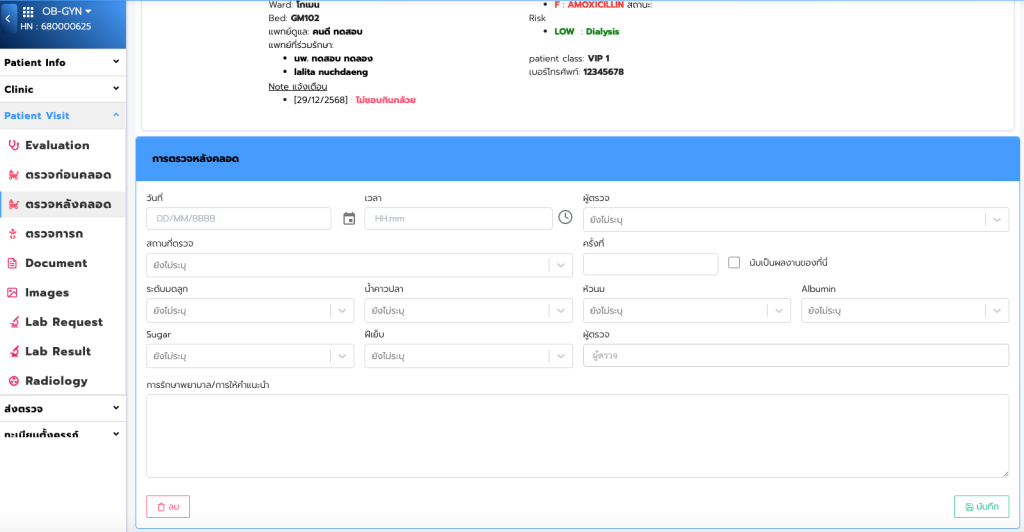Image resolution: width=1024 pixels, height=532 pixels.
Task: Open the Sugar dropdown
Action: point(341,356)
